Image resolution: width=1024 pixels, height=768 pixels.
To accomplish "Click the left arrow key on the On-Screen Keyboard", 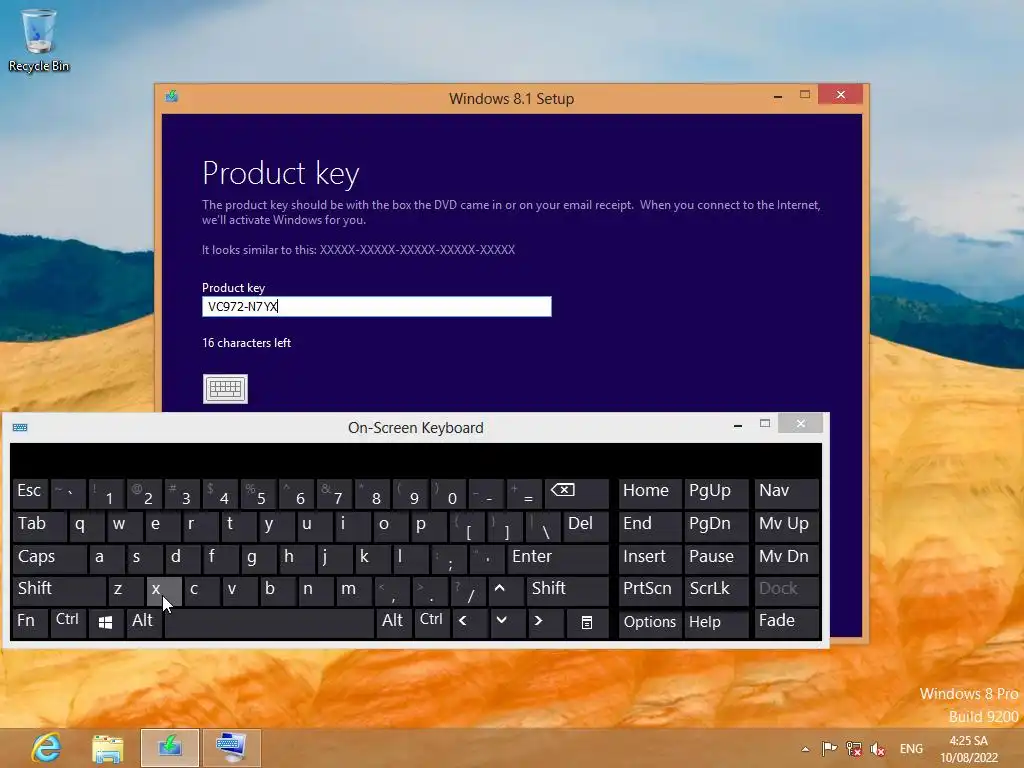I will click(469, 623).
